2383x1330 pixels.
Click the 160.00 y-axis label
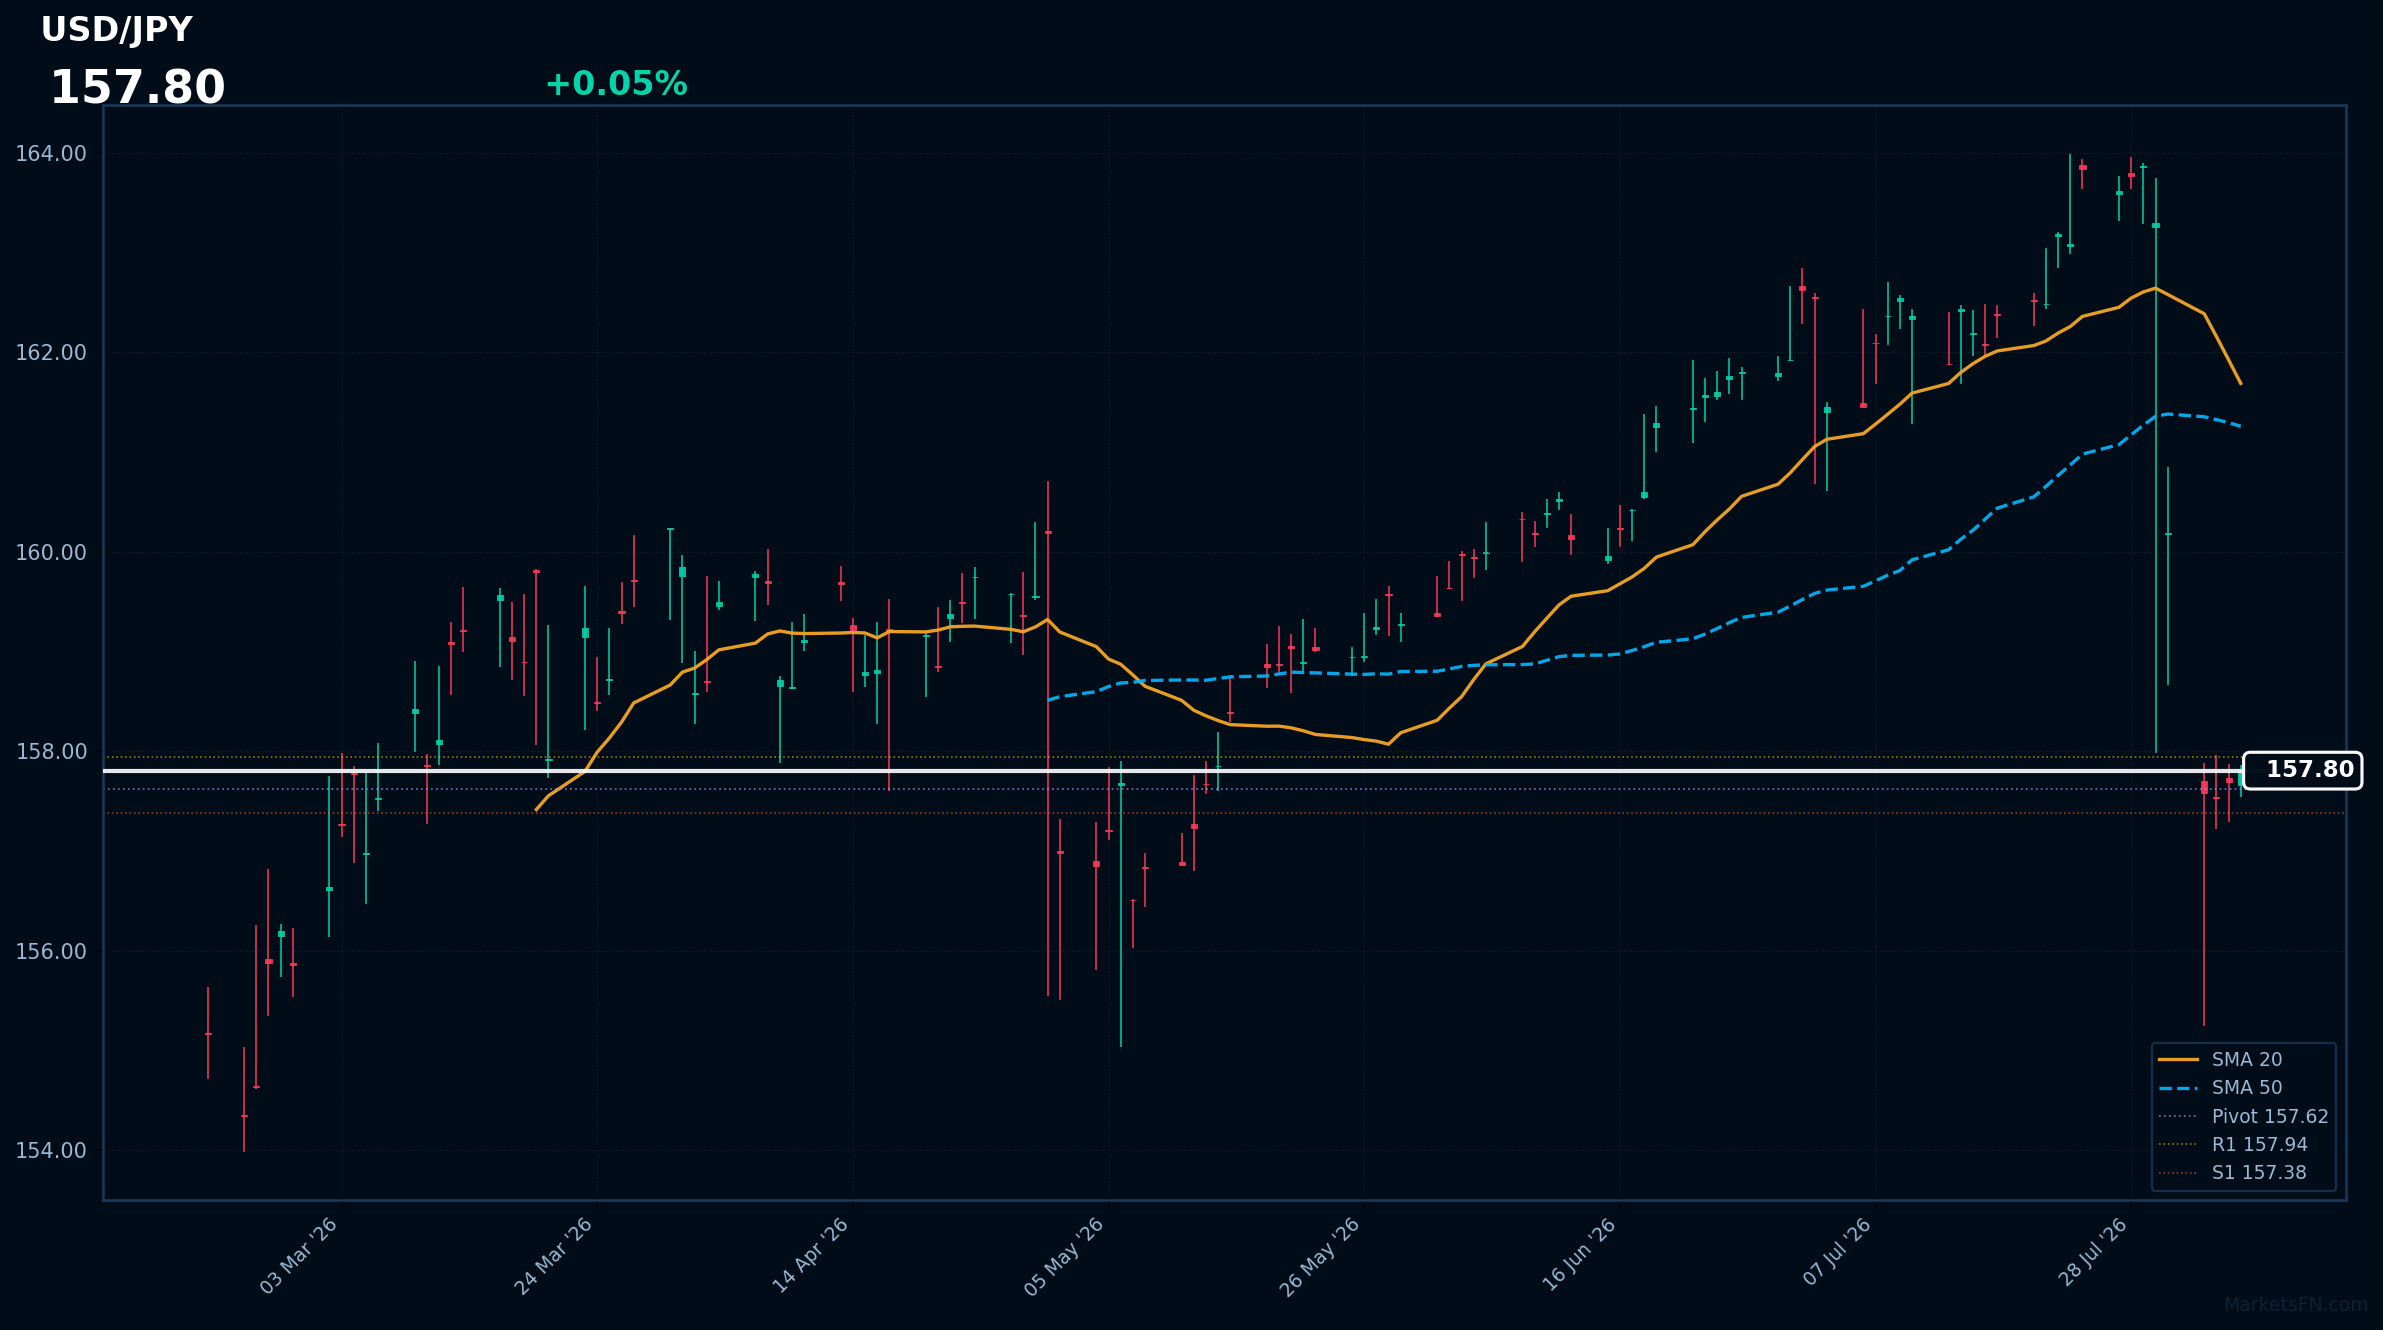pos(51,553)
